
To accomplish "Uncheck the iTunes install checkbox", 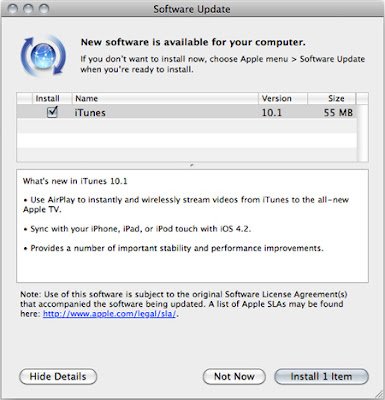I will tap(52, 112).
